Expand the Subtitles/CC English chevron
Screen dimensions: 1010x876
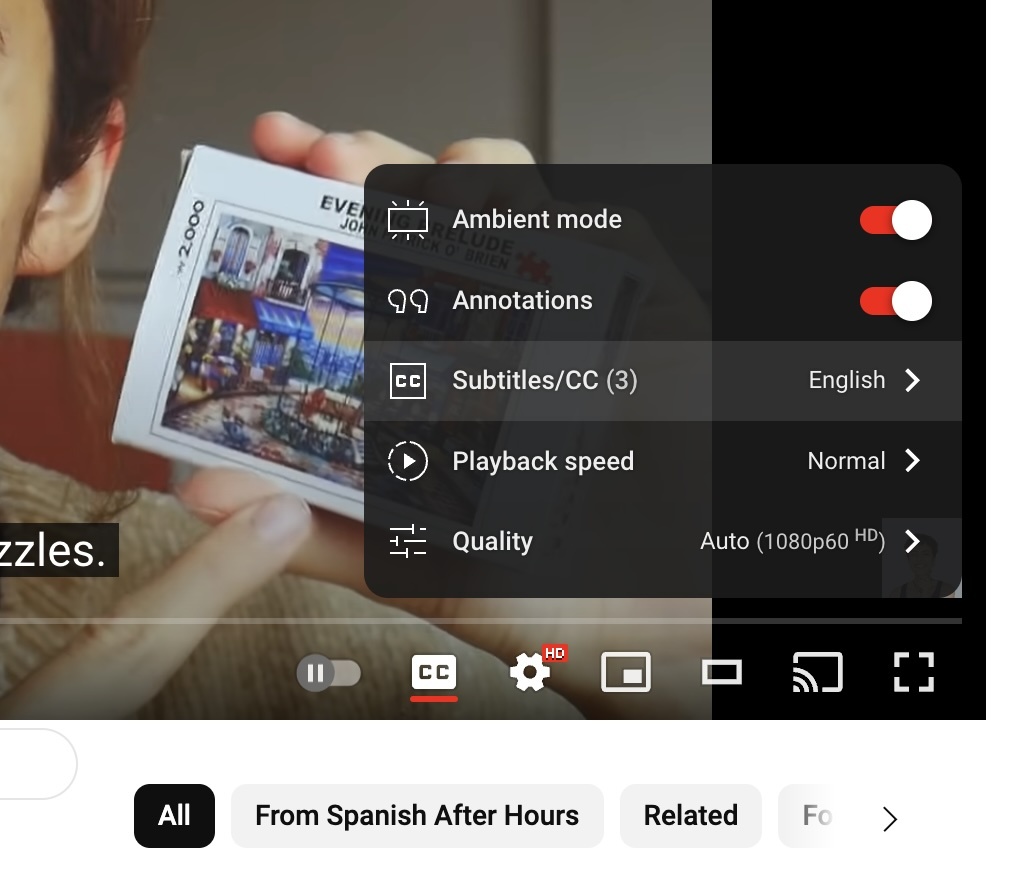coord(912,380)
